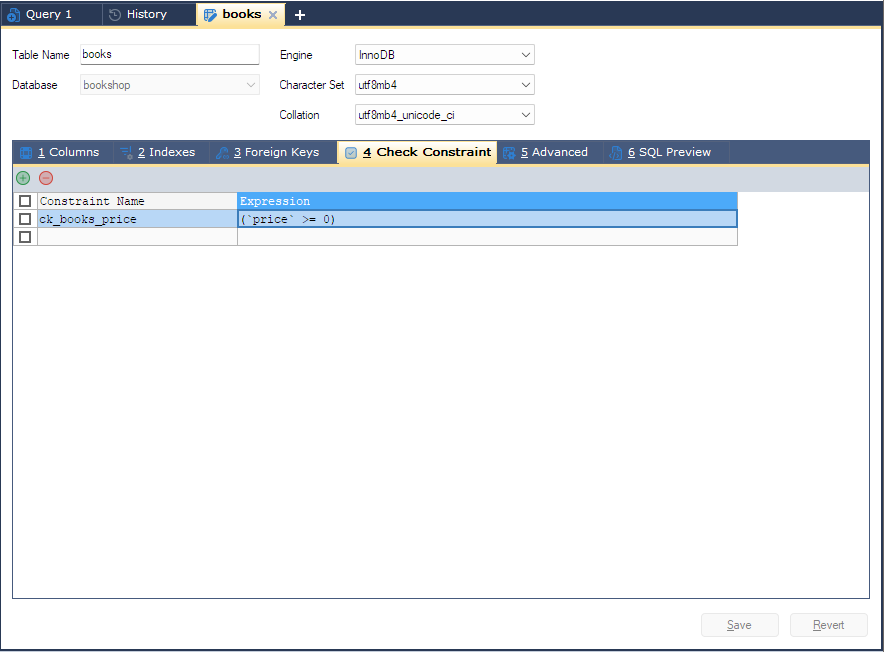This screenshot has height=652, width=884.
Task: Click the Advanced tab icon
Action: click(x=509, y=153)
